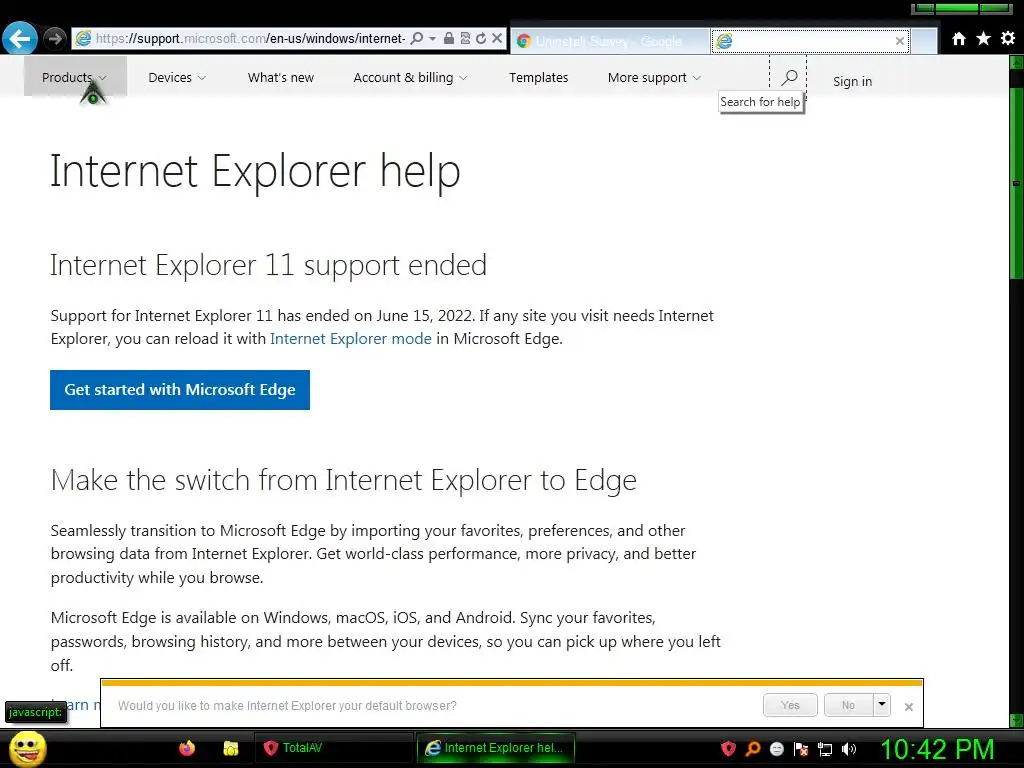Dismiss the default browser notification bar
The width and height of the screenshot is (1024, 768).
908,707
